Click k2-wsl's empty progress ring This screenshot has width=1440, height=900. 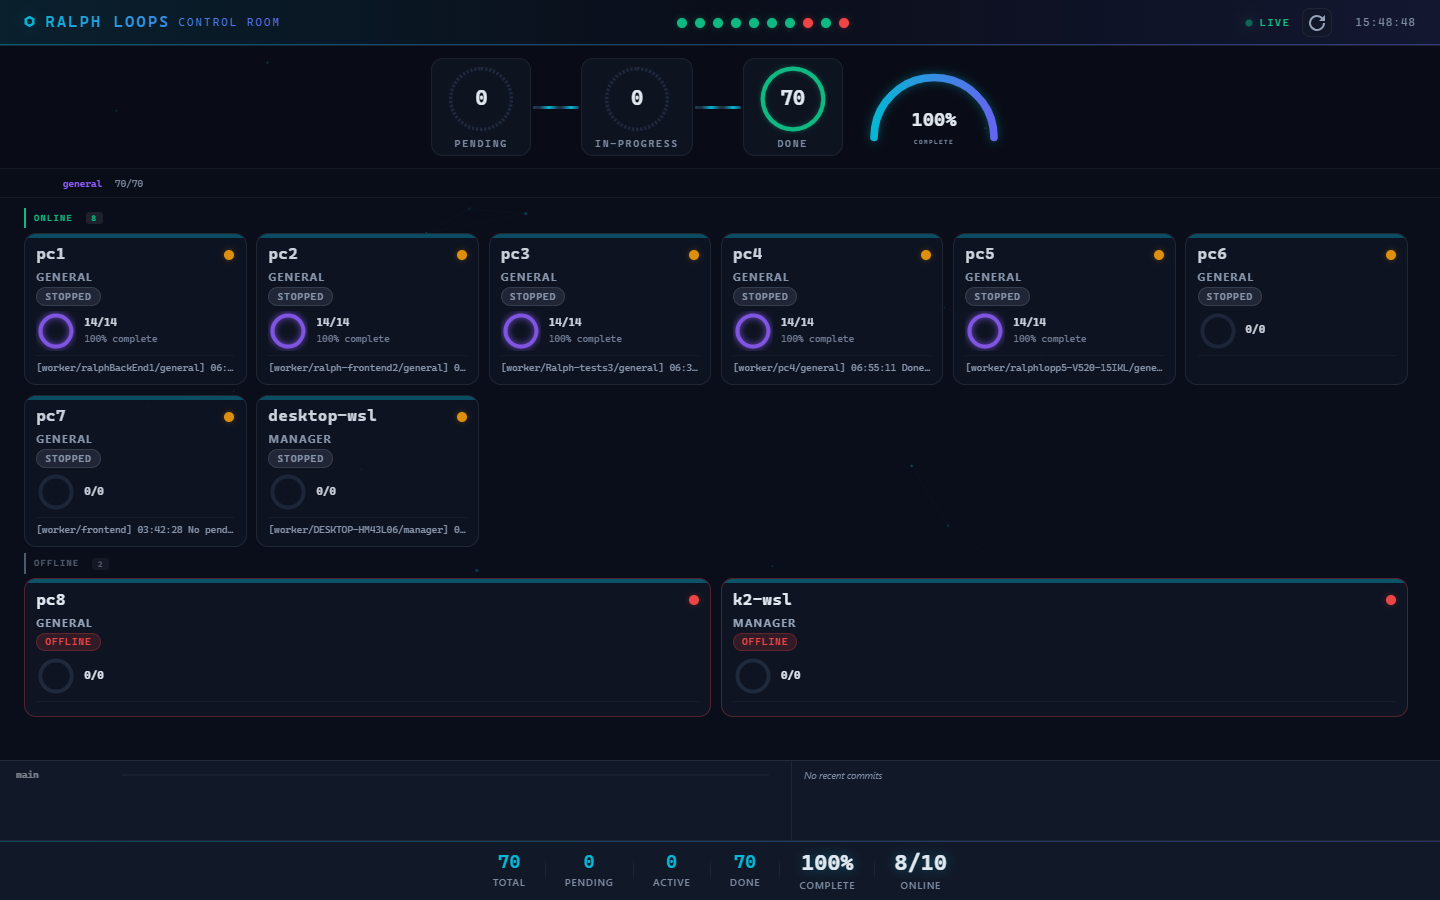coord(753,676)
